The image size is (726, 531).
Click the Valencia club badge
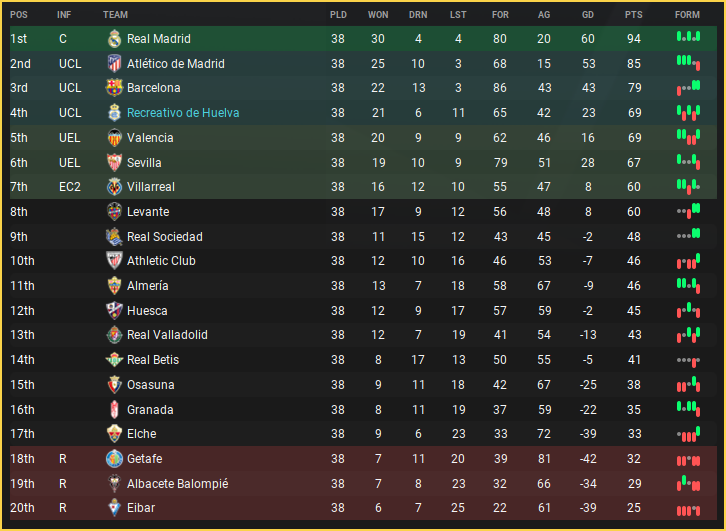tap(114, 138)
